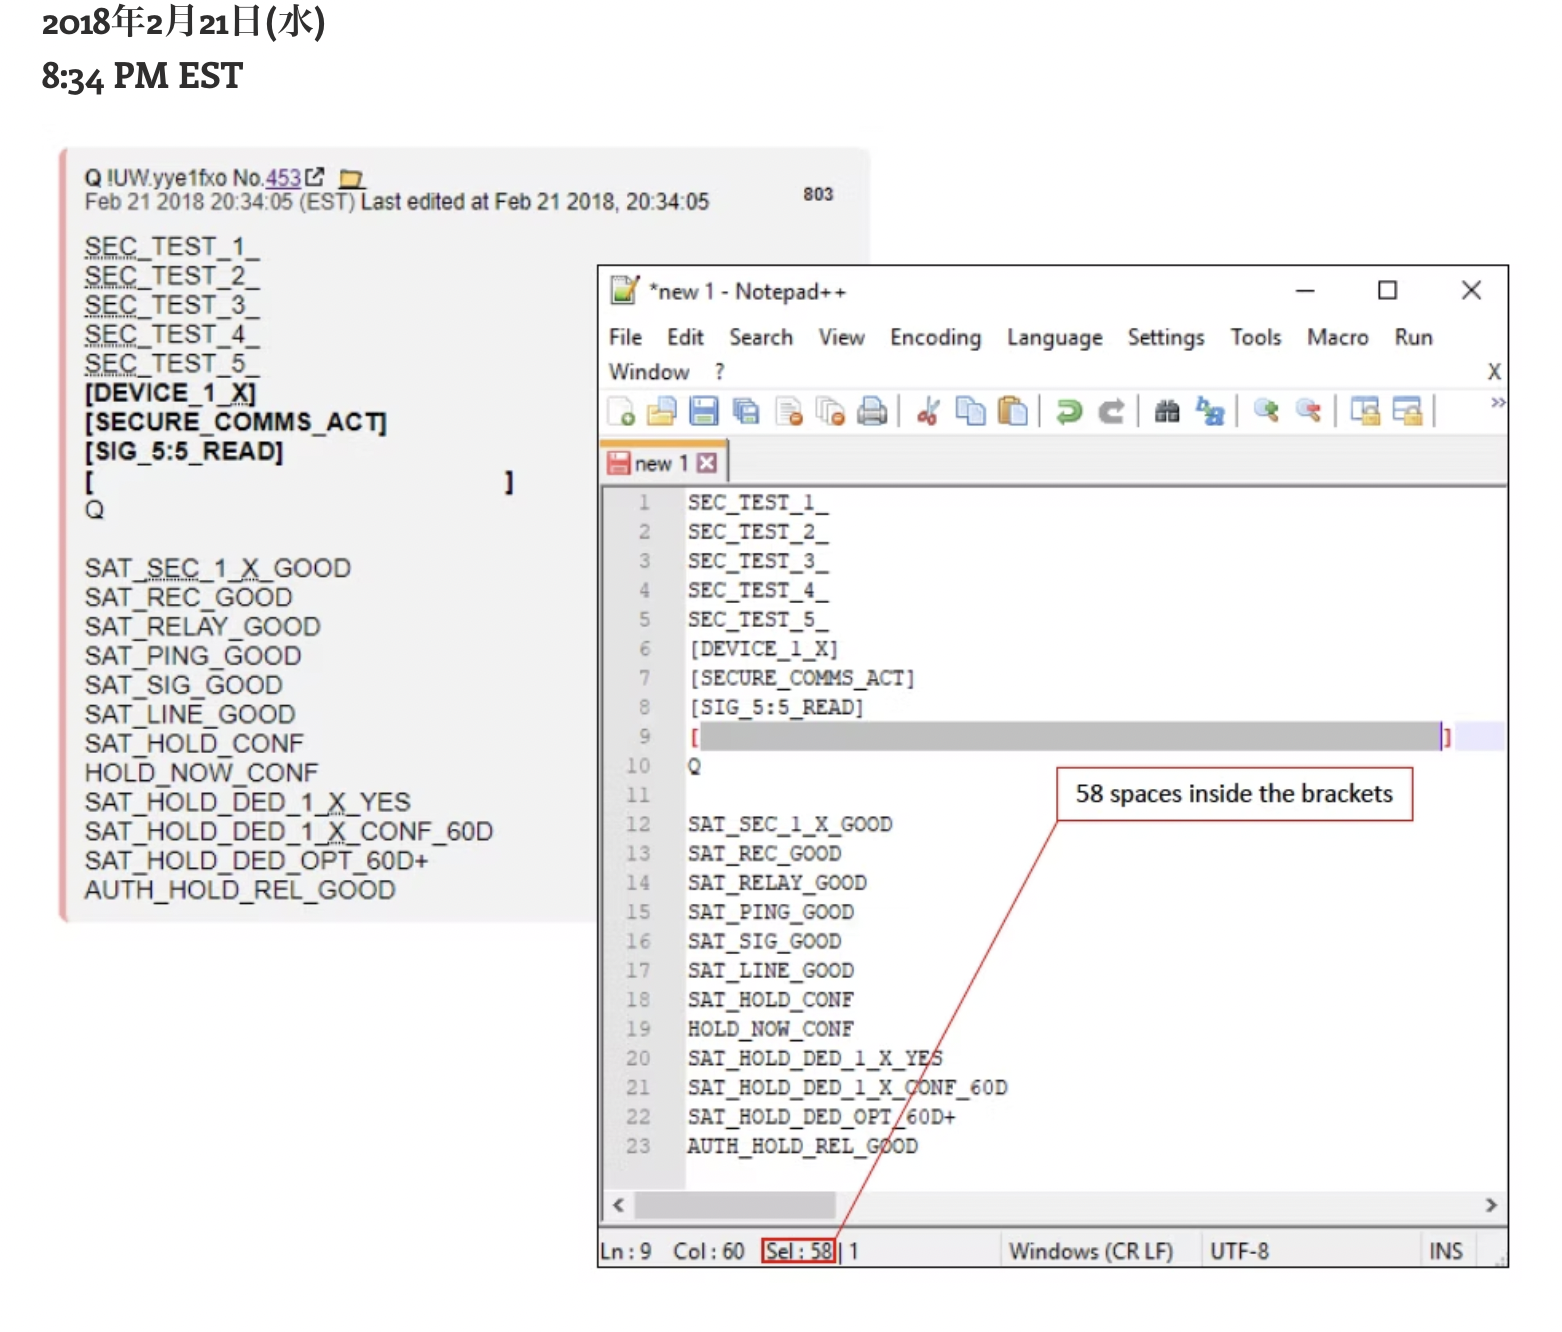Open the View menu

(842, 338)
